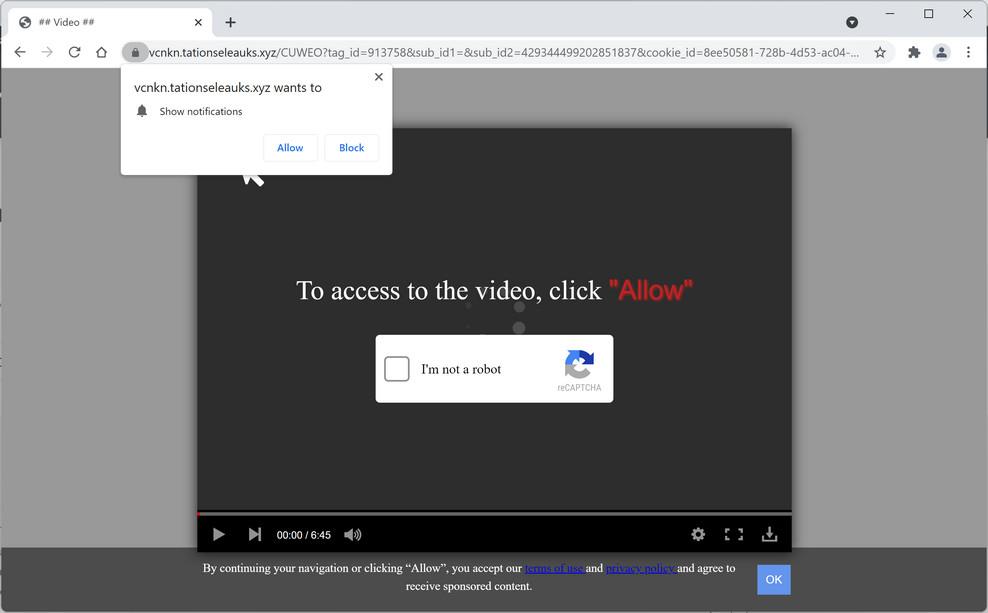Viewport: 988px width, 613px height.
Task: Open the browser home page
Action: pos(101,51)
